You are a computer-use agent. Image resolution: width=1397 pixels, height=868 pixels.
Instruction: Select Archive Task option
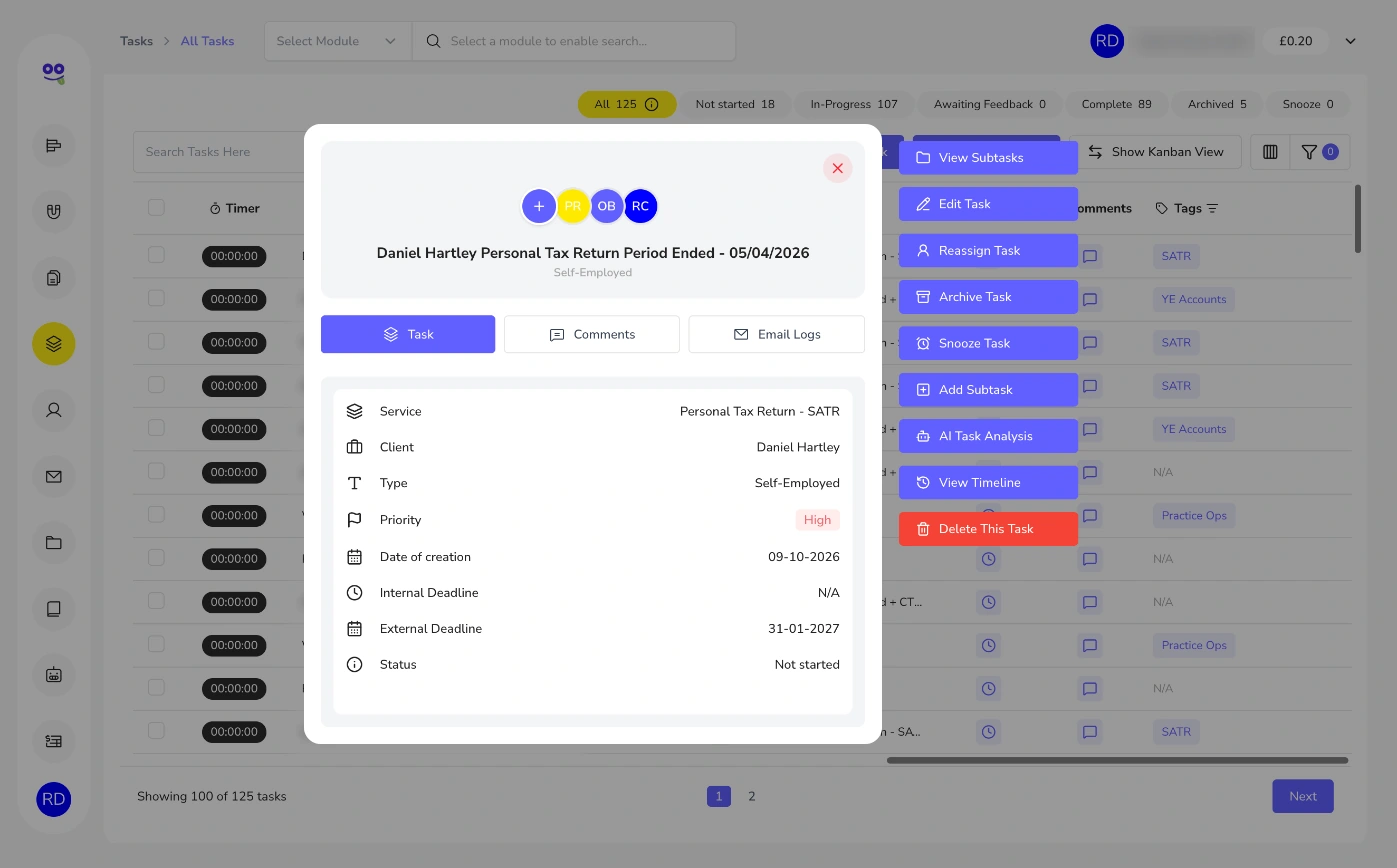(x=988, y=297)
